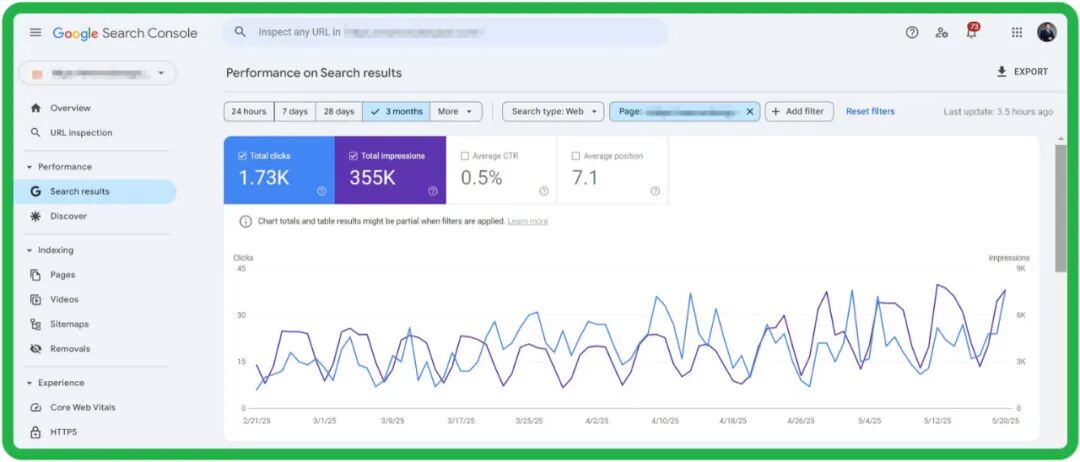The width and height of the screenshot is (1080, 462).
Task: Open the Google apps grid
Action: pyautogui.click(x=1017, y=32)
